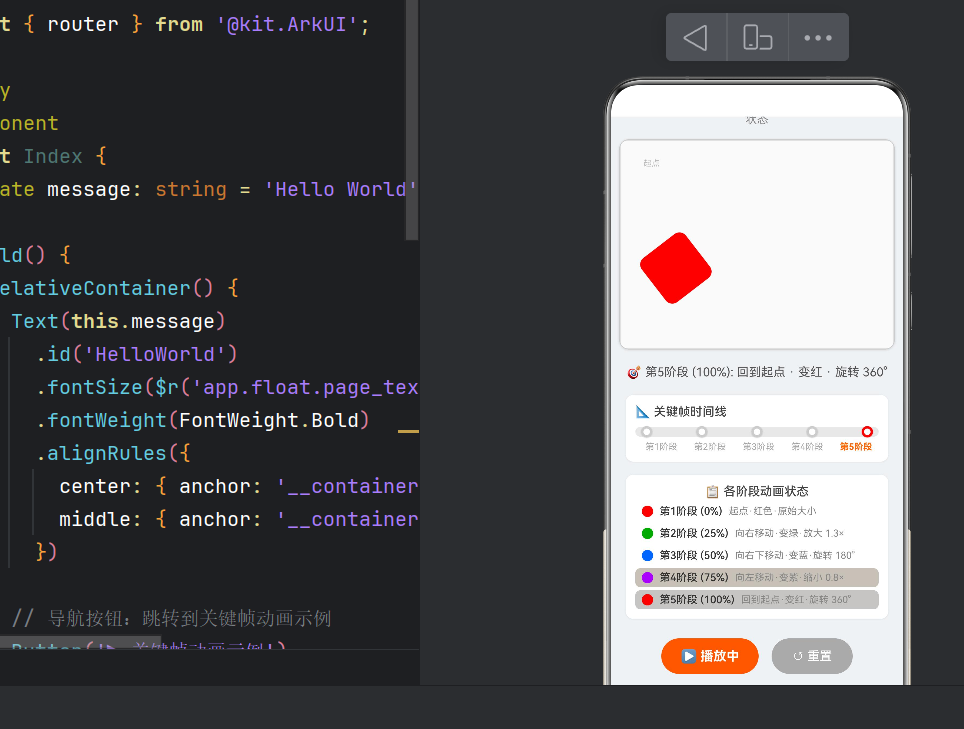Screen dimensions: 964x729
Task: Click the Text(this.message) code line
Action: [119, 321]
